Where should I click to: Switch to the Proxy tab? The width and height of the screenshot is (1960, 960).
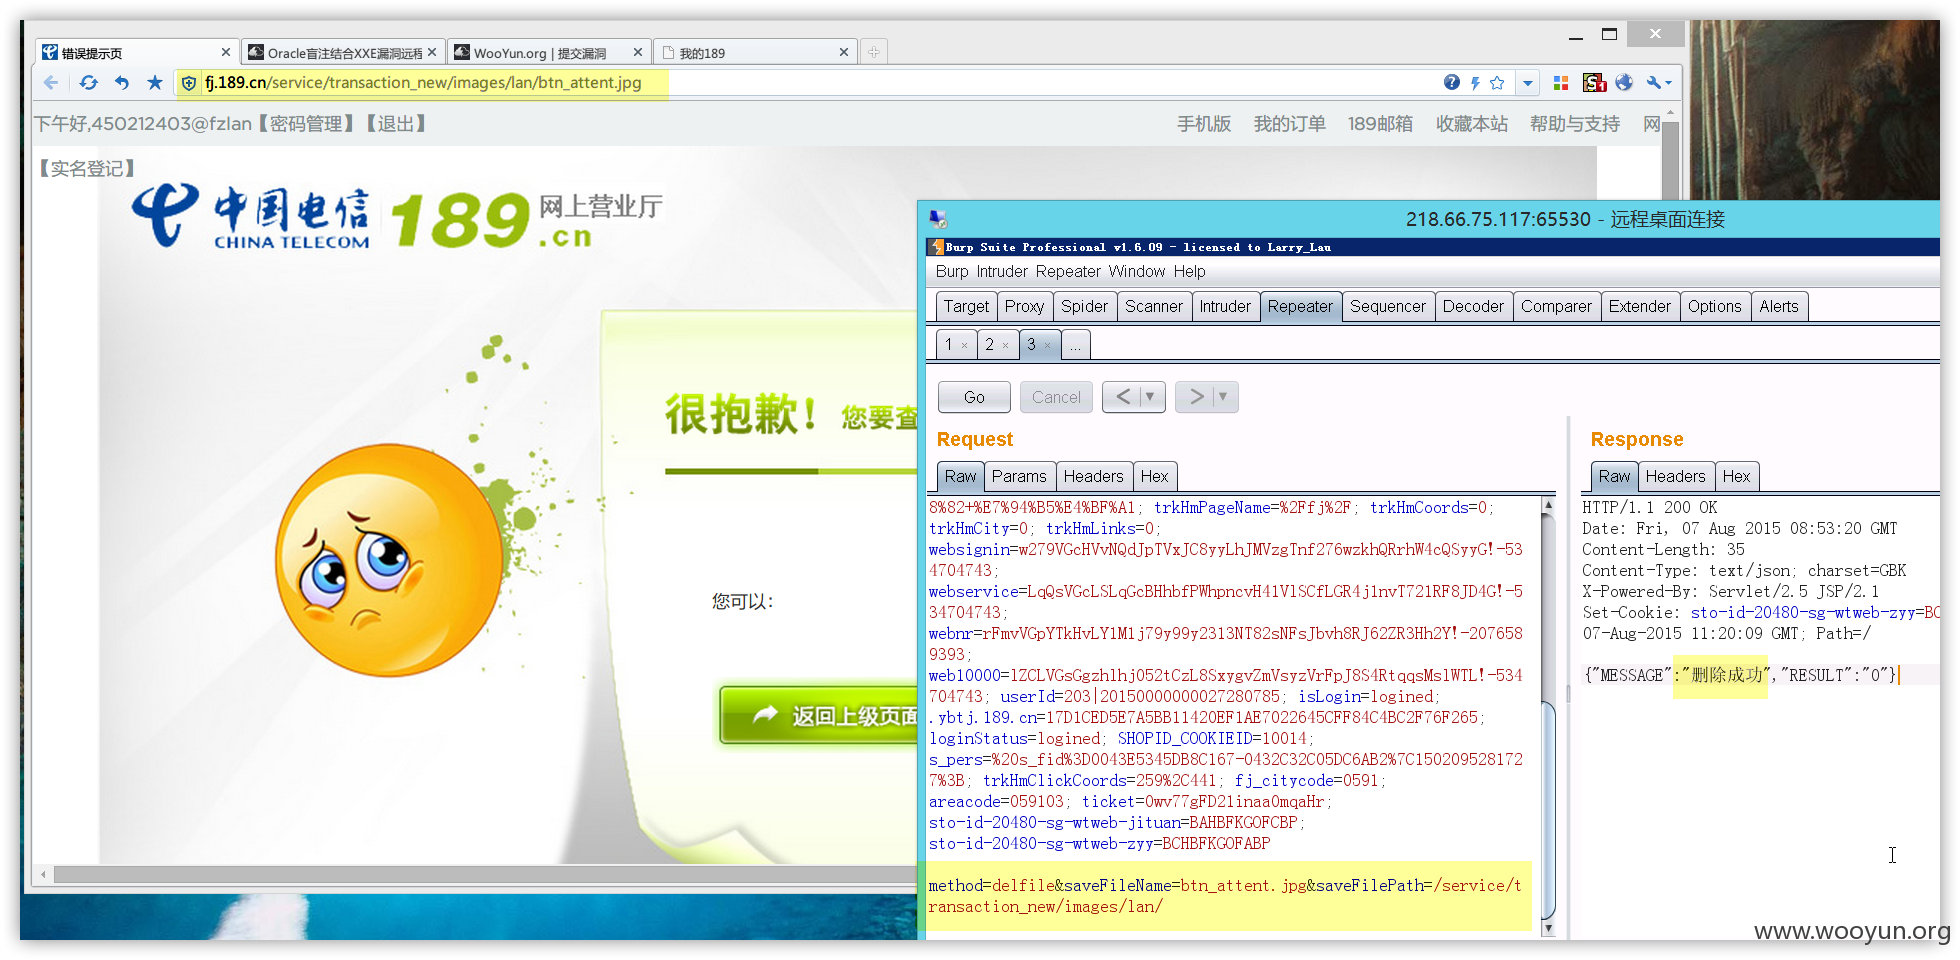(1024, 306)
